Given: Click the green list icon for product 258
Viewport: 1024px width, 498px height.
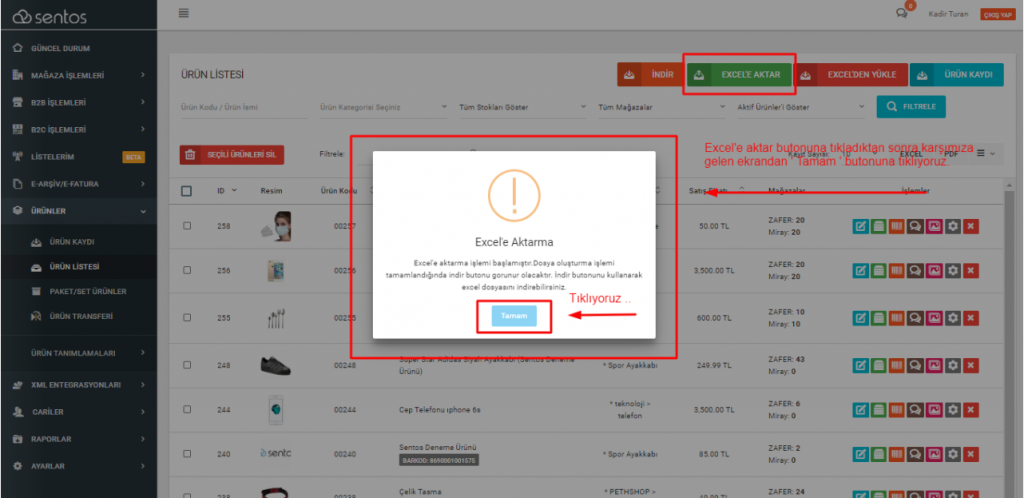Looking at the screenshot, I should [x=878, y=227].
